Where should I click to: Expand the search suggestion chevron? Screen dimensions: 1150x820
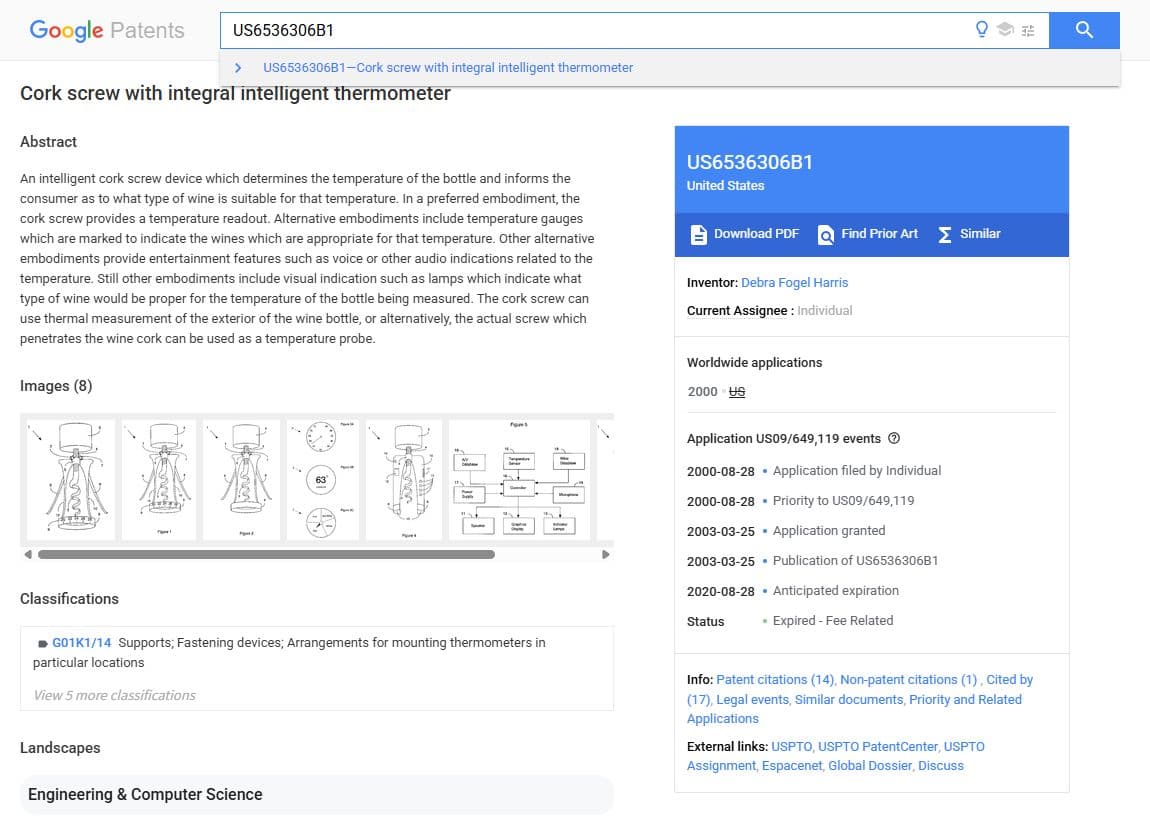238,67
